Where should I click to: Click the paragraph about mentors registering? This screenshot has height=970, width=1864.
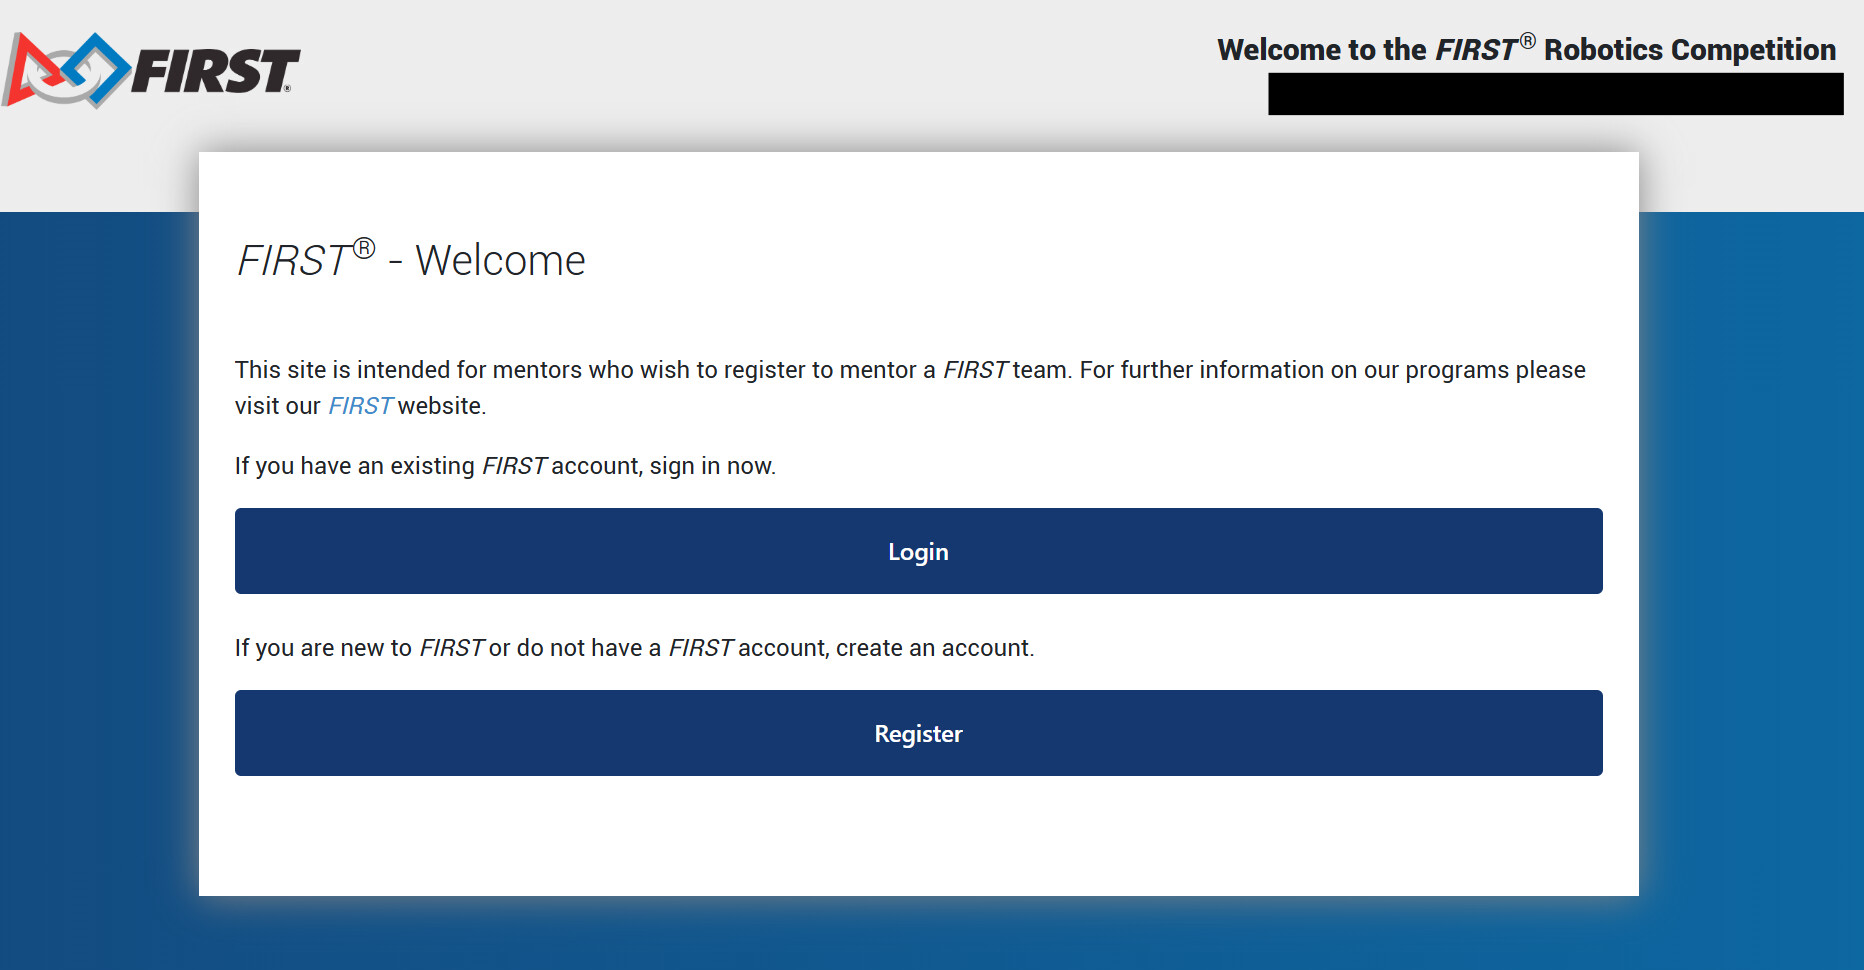(910, 388)
